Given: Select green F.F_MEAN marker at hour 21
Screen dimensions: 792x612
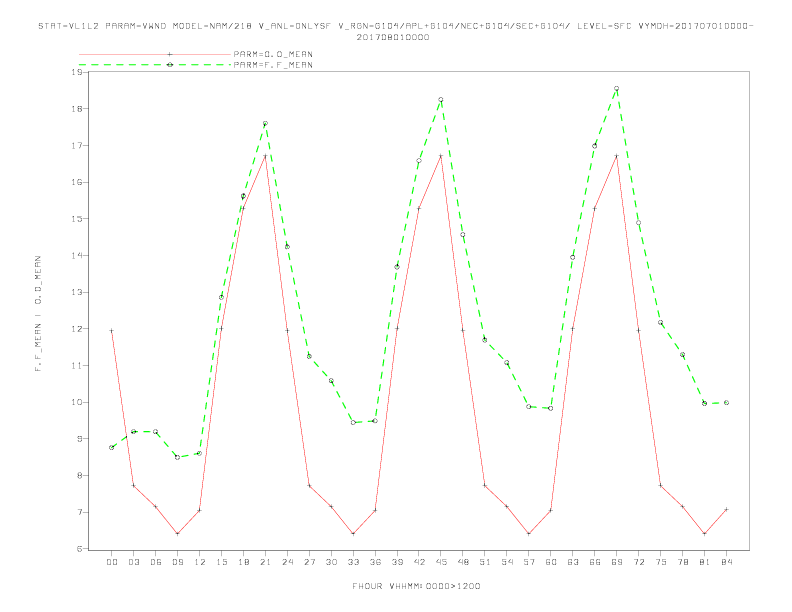Looking at the screenshot, I should pos(265,124).
